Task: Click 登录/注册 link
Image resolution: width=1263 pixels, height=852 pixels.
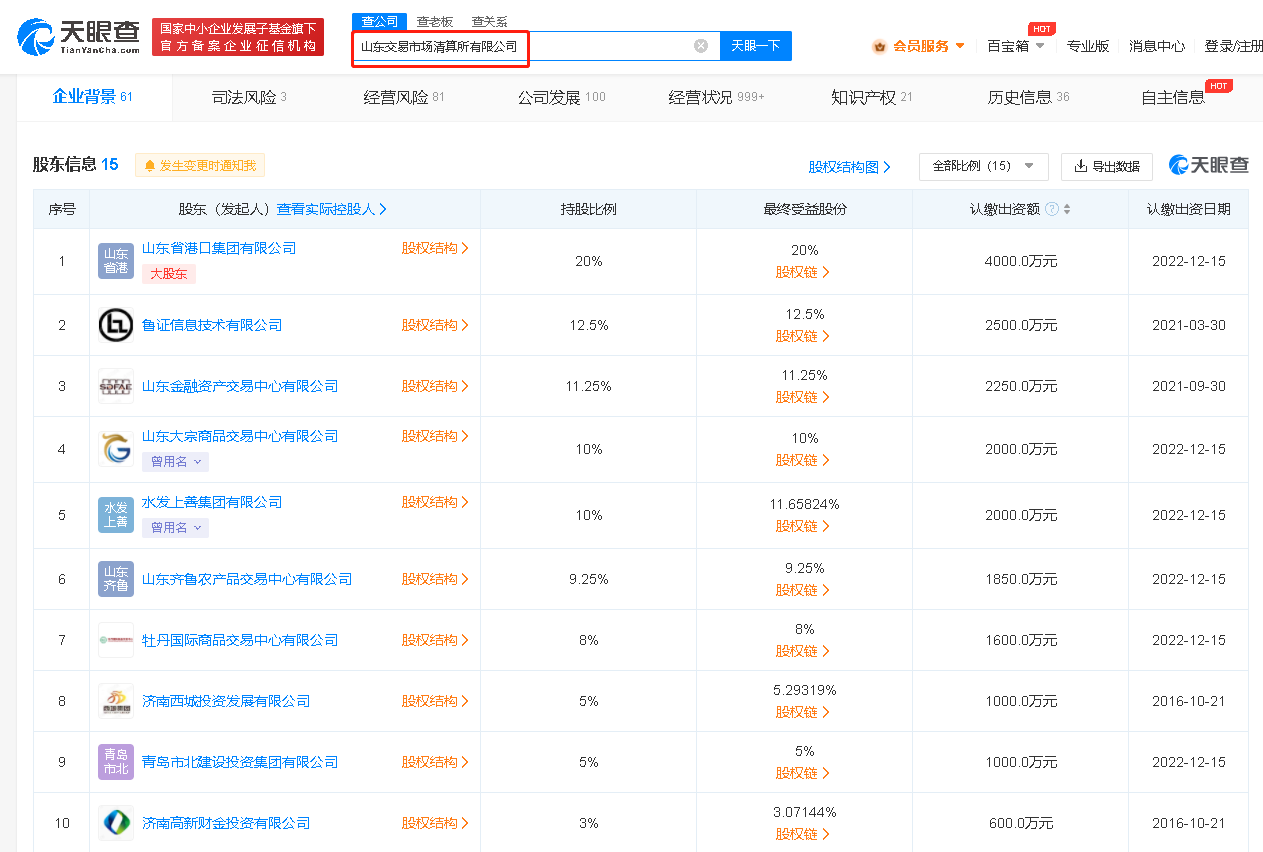Action: [x=1233, y=46]
